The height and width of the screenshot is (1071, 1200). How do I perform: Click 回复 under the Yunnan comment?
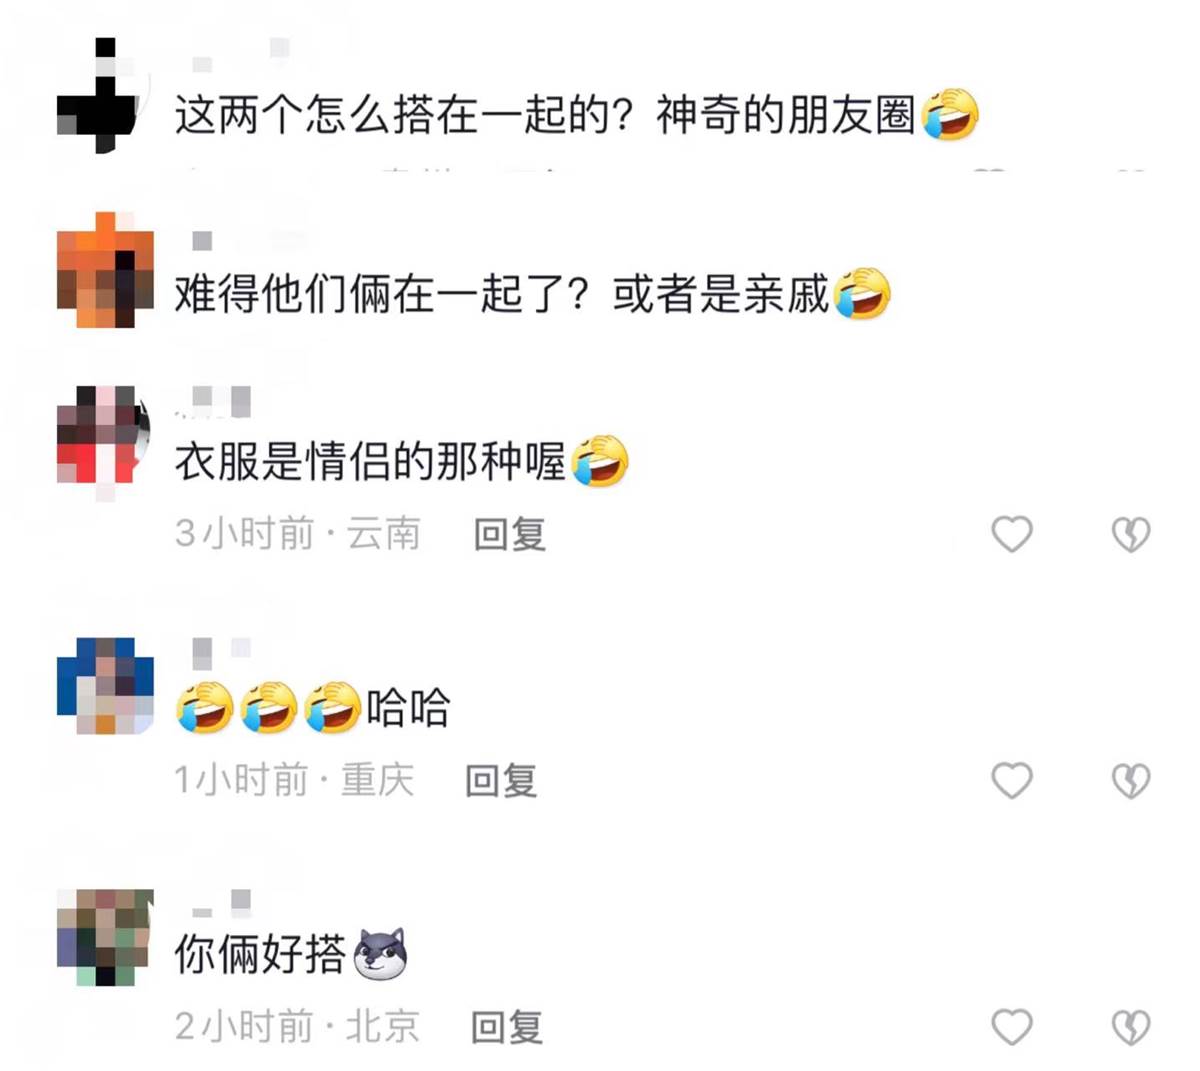point(510,534)
